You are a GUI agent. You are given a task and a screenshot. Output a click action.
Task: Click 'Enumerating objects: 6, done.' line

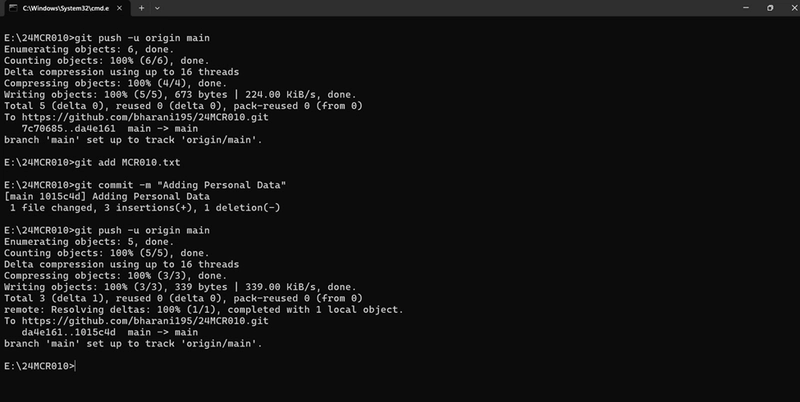pos(89,49)
